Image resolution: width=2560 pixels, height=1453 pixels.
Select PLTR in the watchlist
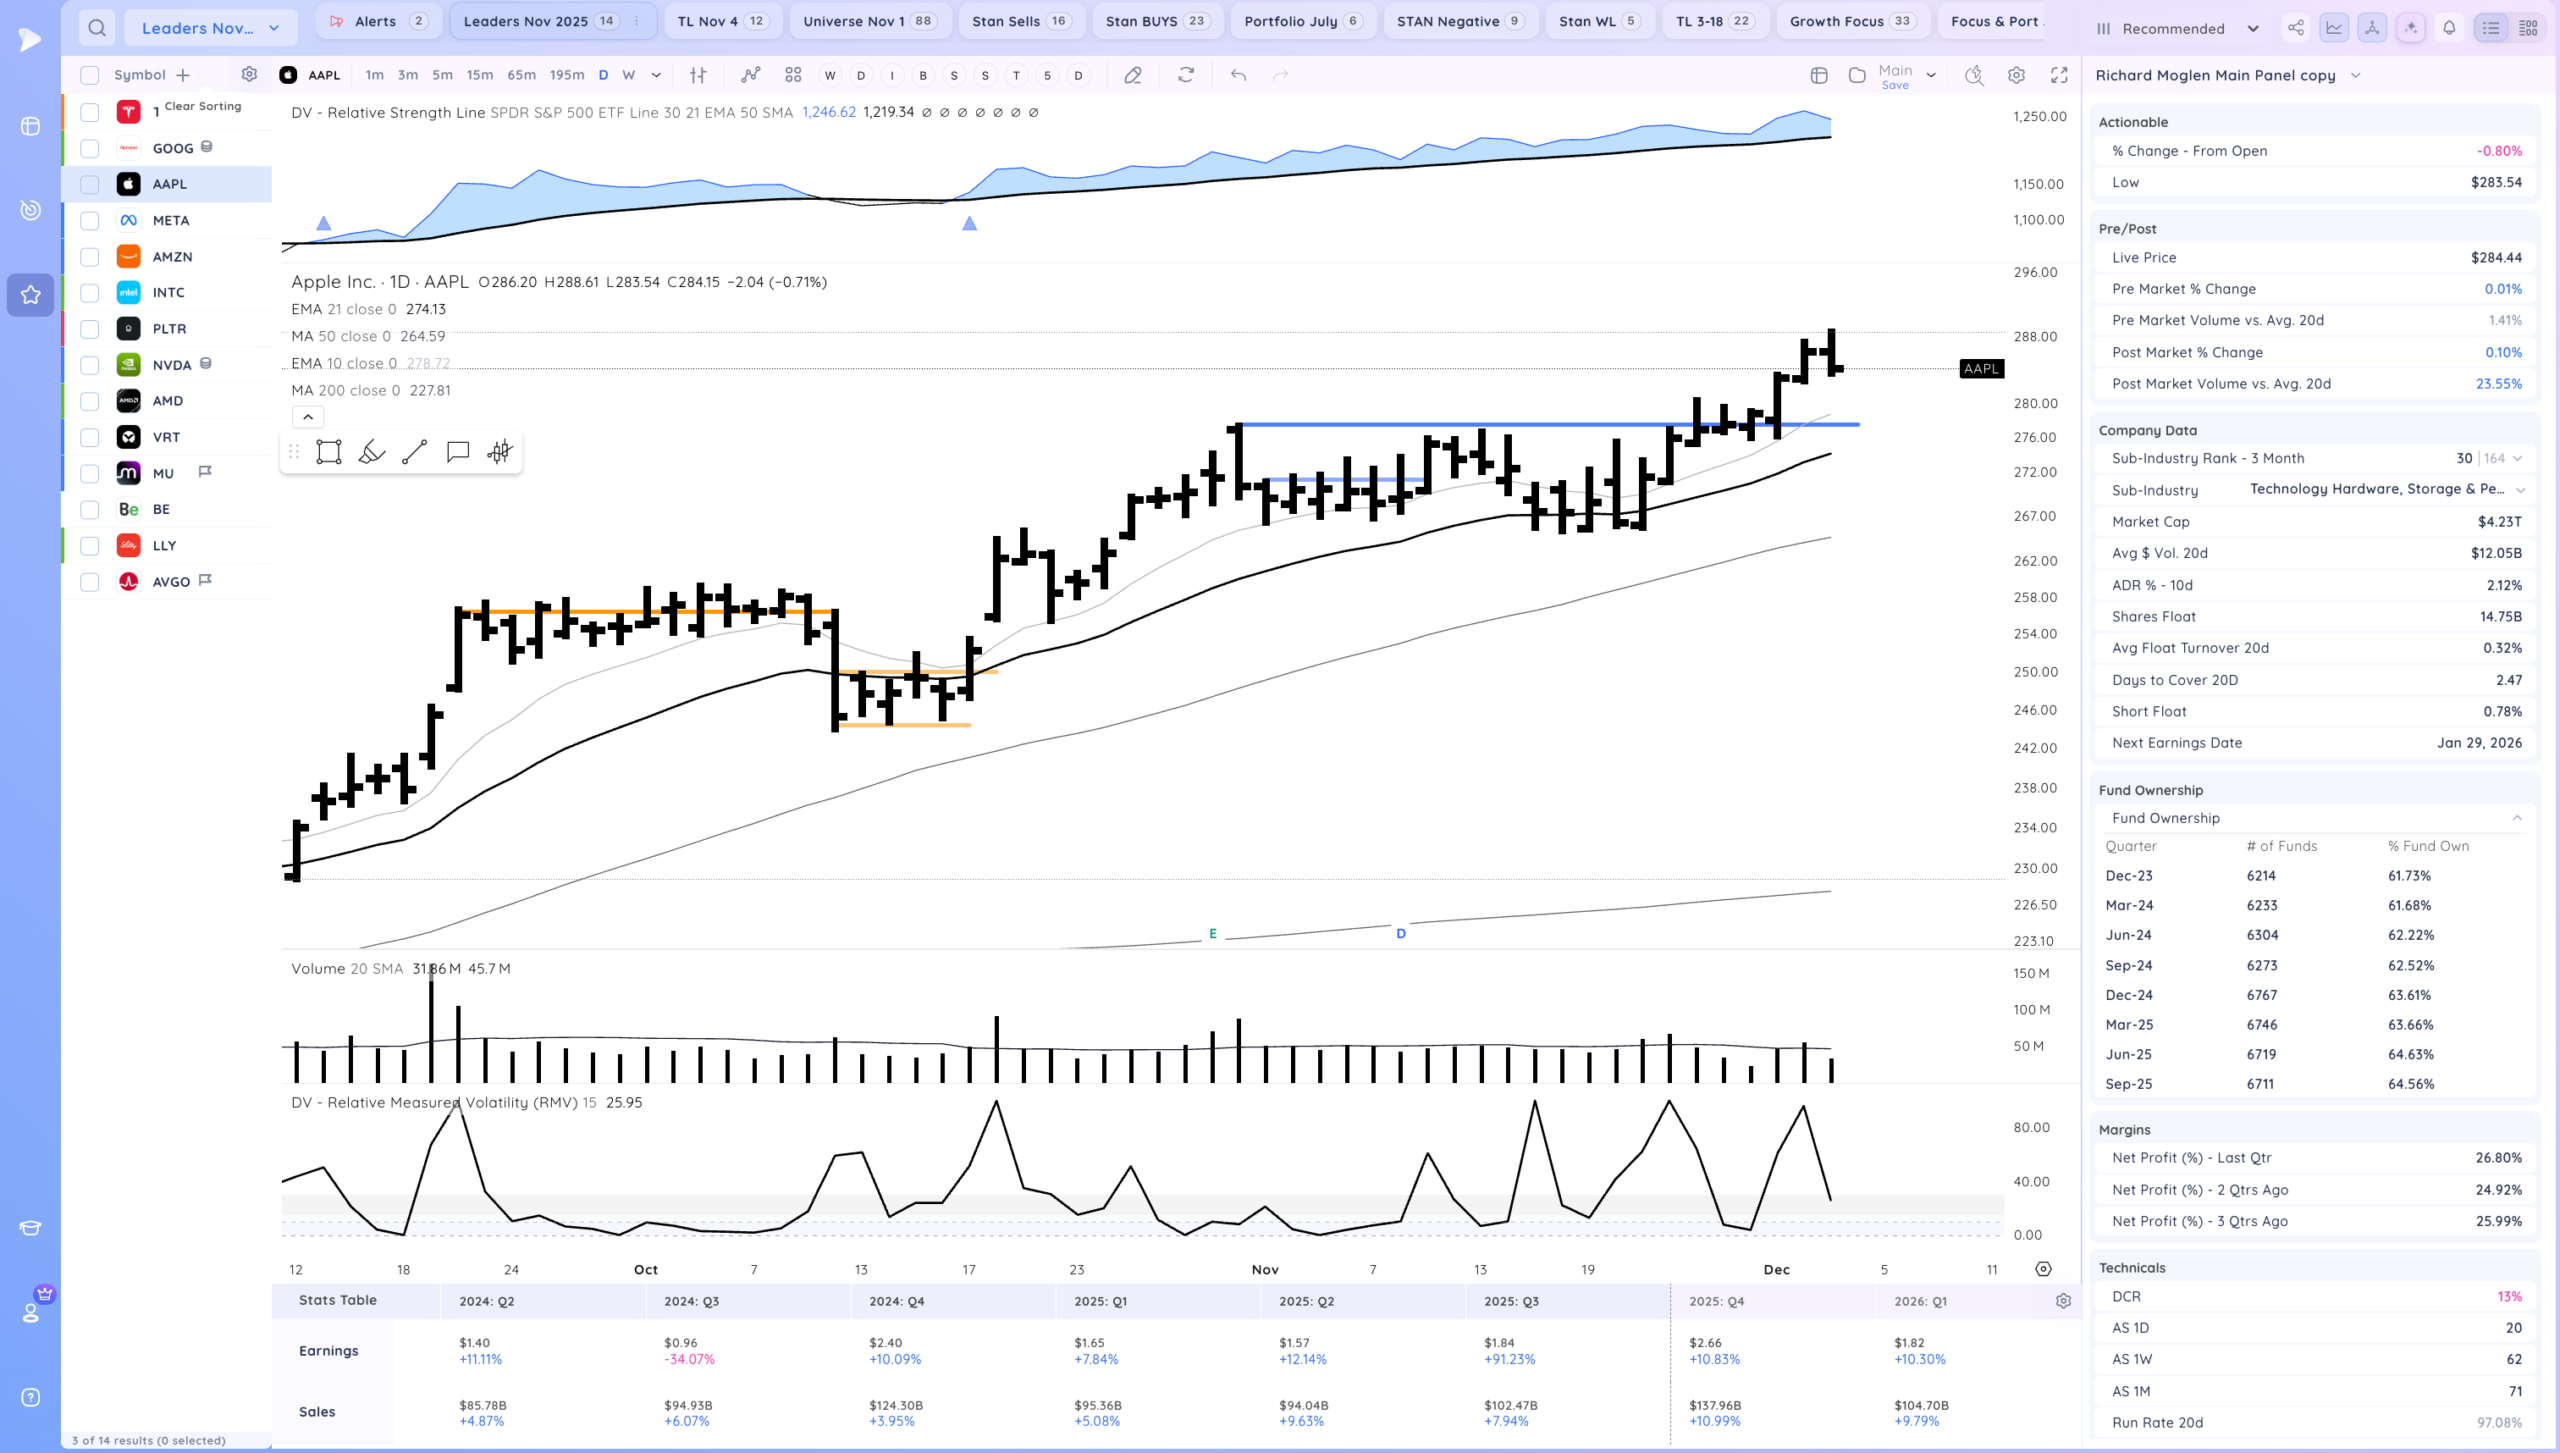169,329
